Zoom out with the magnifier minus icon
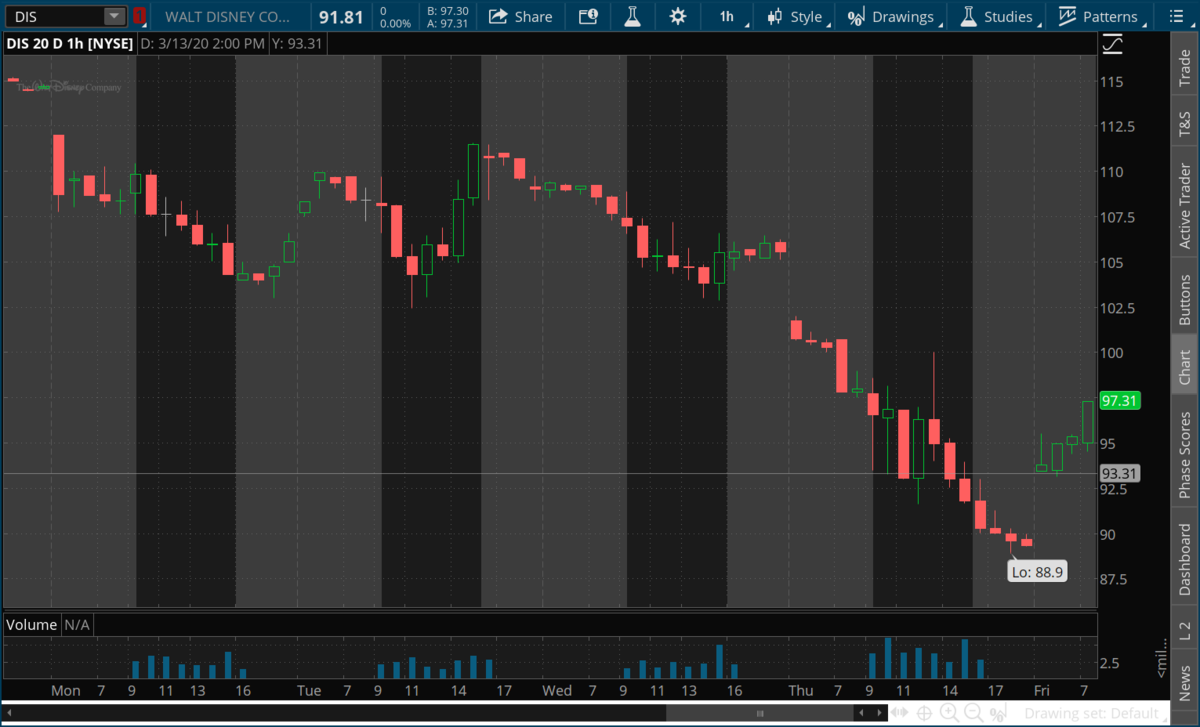The height and width of the screenshot is (727, 1200). (x=973, y=713)
